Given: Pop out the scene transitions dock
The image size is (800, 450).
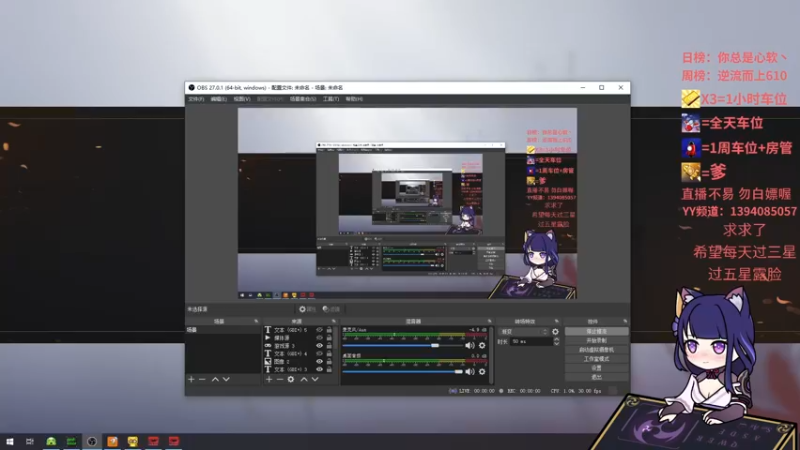Looking at the screenshot, I should (x=557, y=321).
